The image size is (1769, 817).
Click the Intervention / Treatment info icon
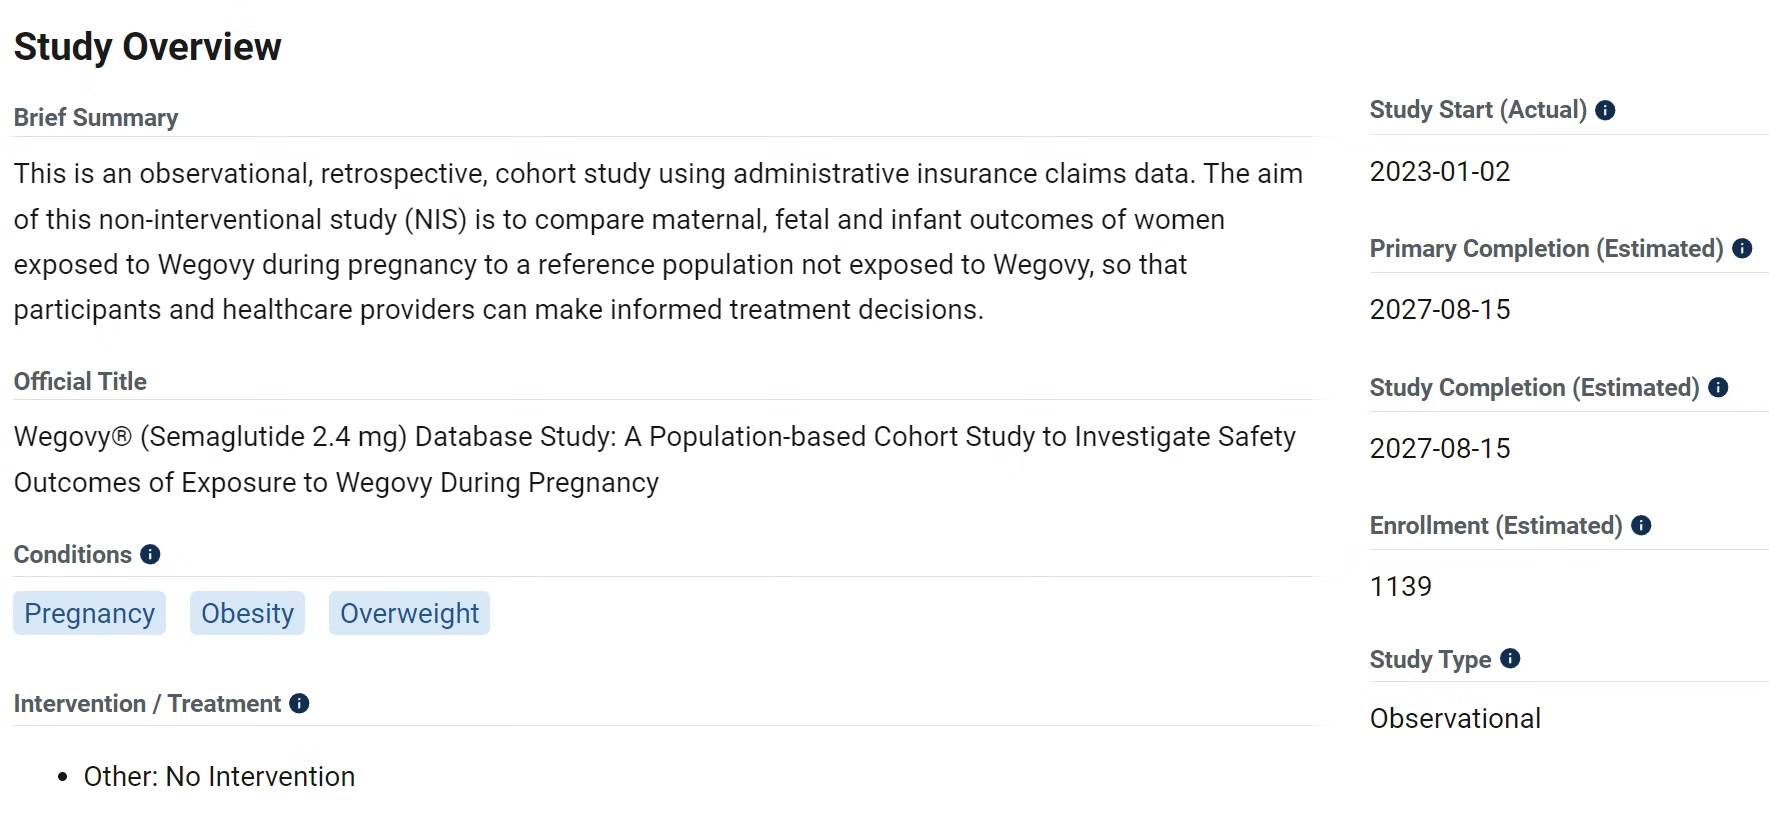click(299, 704)
